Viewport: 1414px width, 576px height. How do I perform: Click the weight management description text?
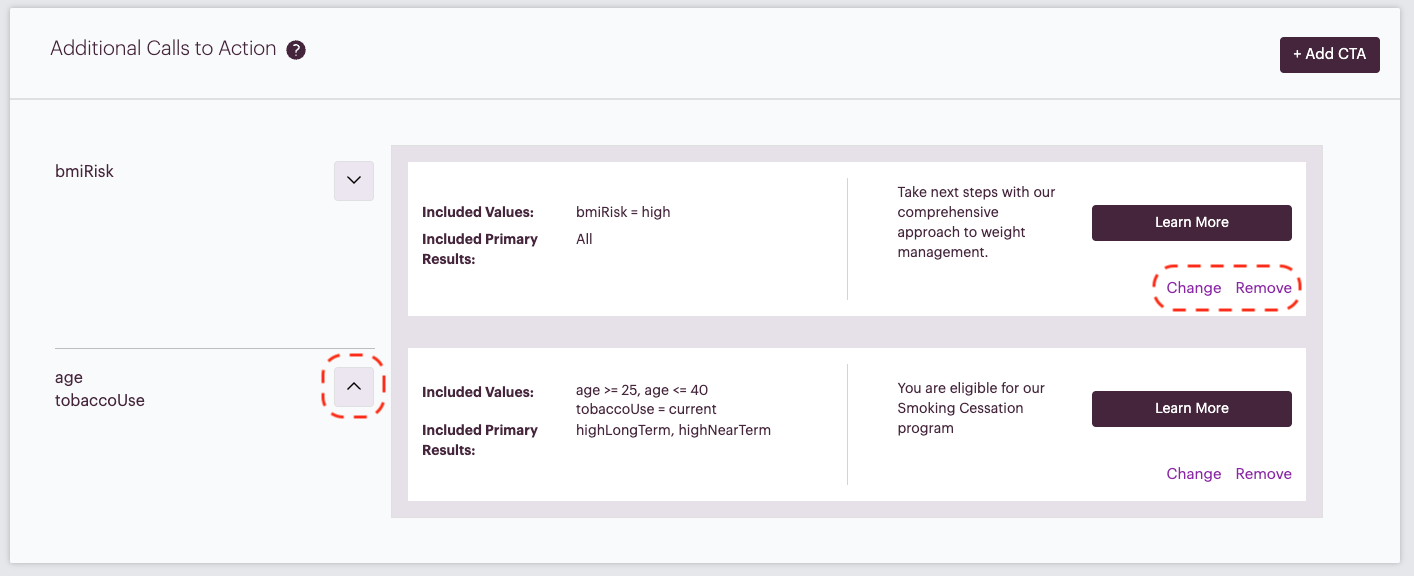tap(976, 222)
